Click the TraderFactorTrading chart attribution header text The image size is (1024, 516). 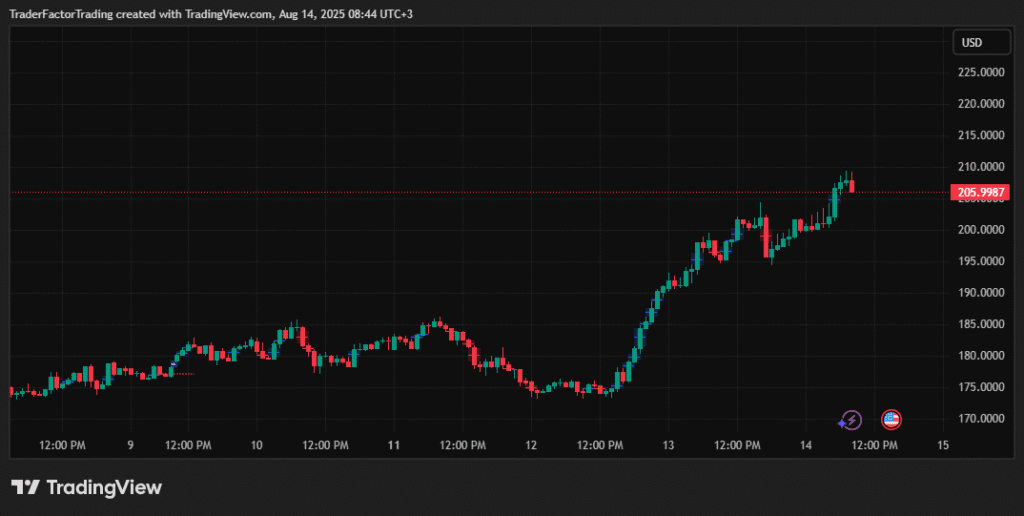pyautogui.click(x=212, y=14)
